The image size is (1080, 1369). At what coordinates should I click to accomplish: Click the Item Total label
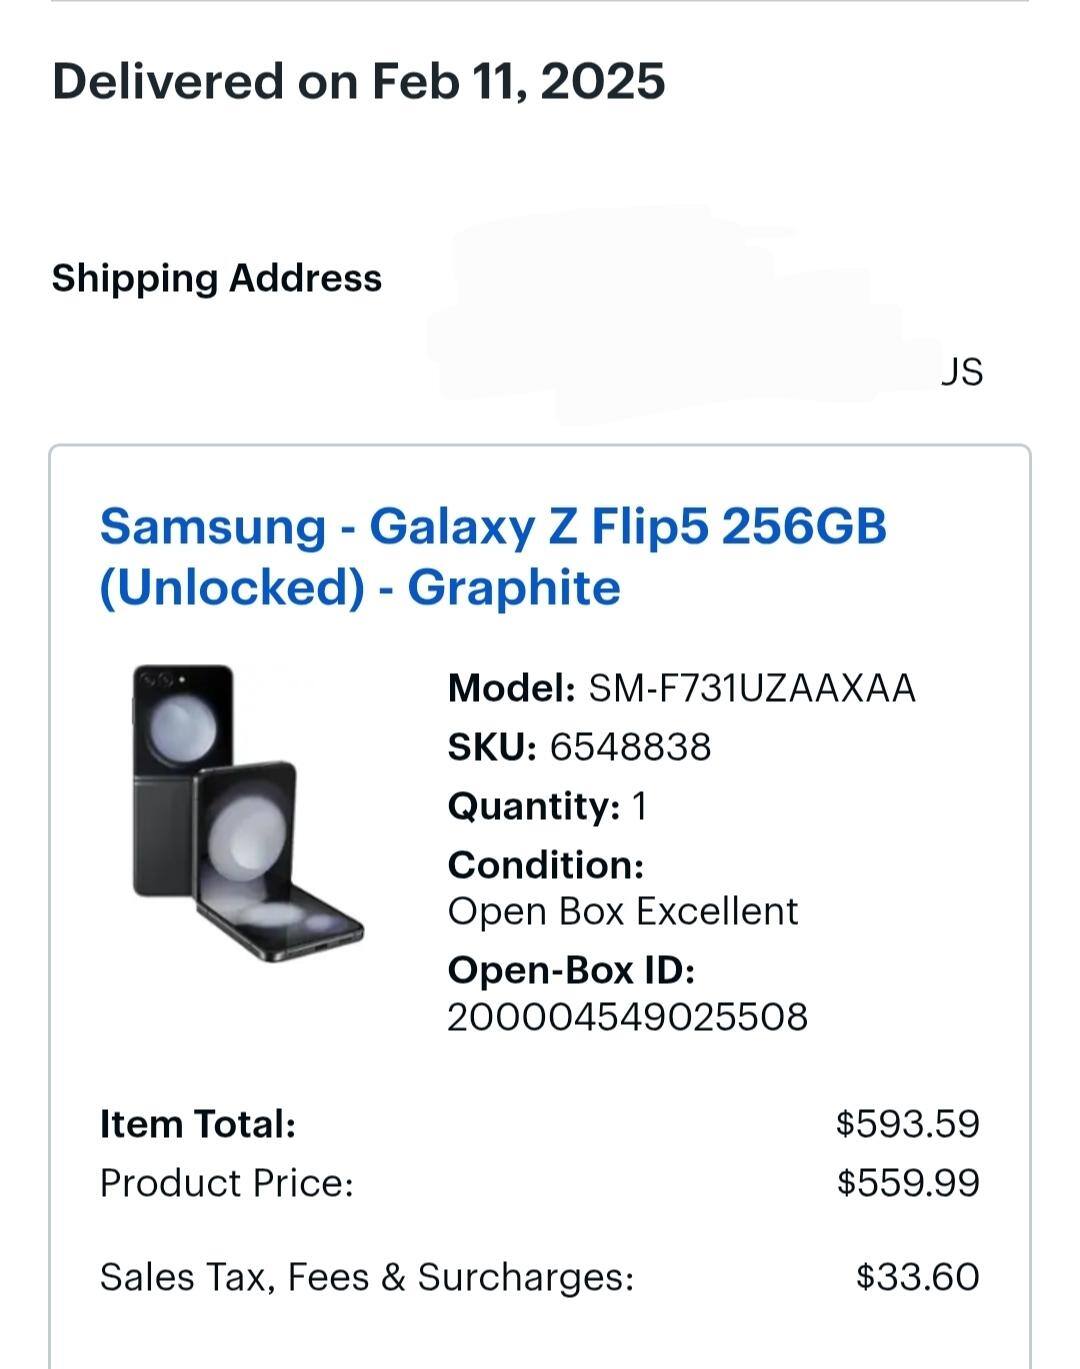(198, 1124)
